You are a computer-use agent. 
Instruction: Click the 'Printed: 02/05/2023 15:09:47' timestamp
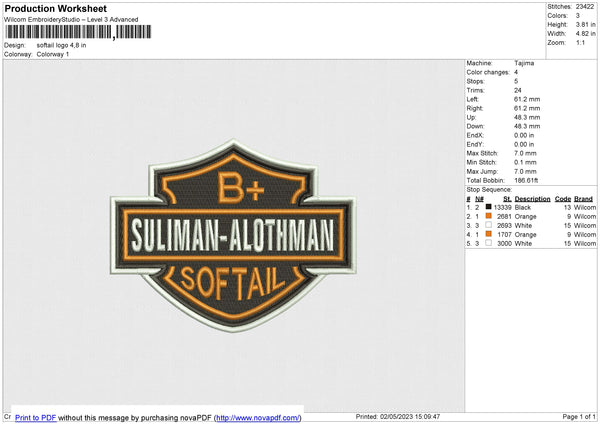point(398,416)
